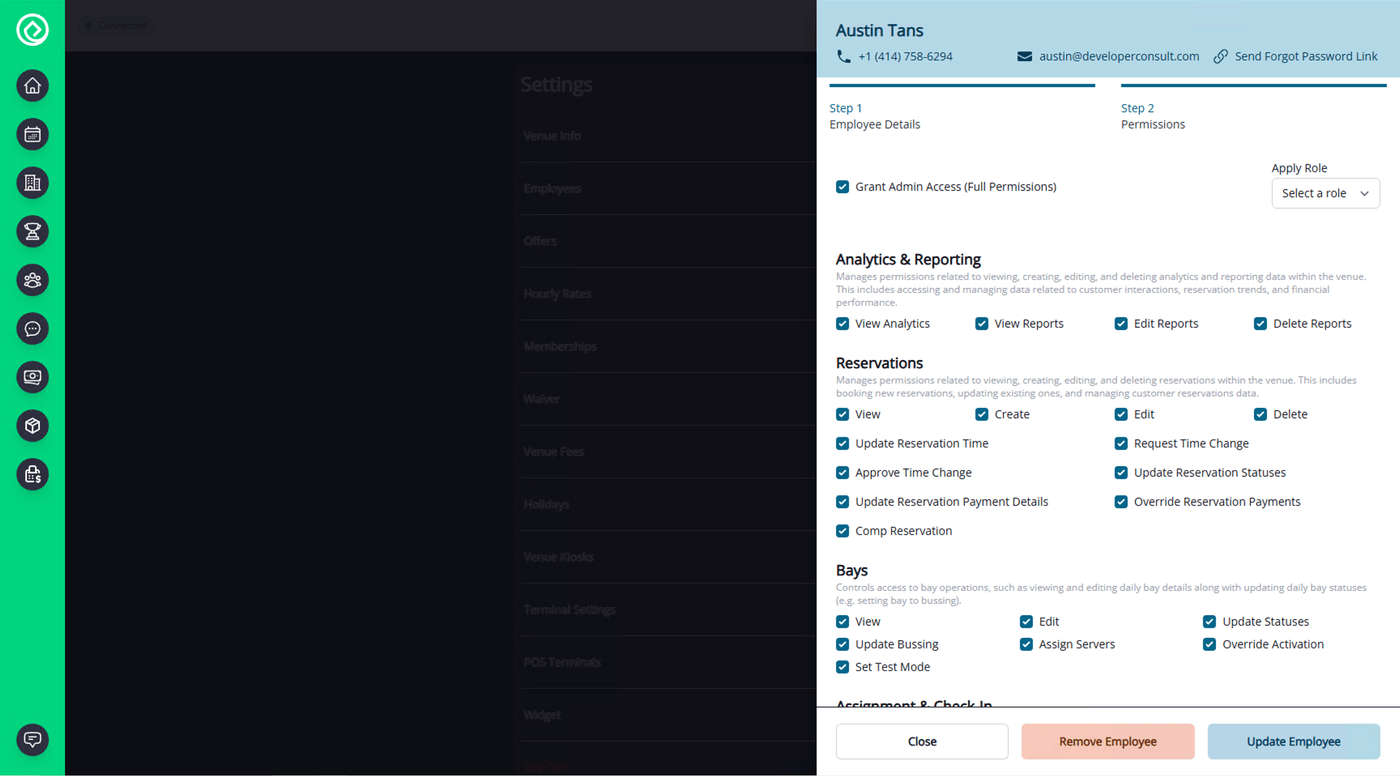Open the Home dashboard from the sidebar
Screen dimensions: 1400x776
coord(32,86)
